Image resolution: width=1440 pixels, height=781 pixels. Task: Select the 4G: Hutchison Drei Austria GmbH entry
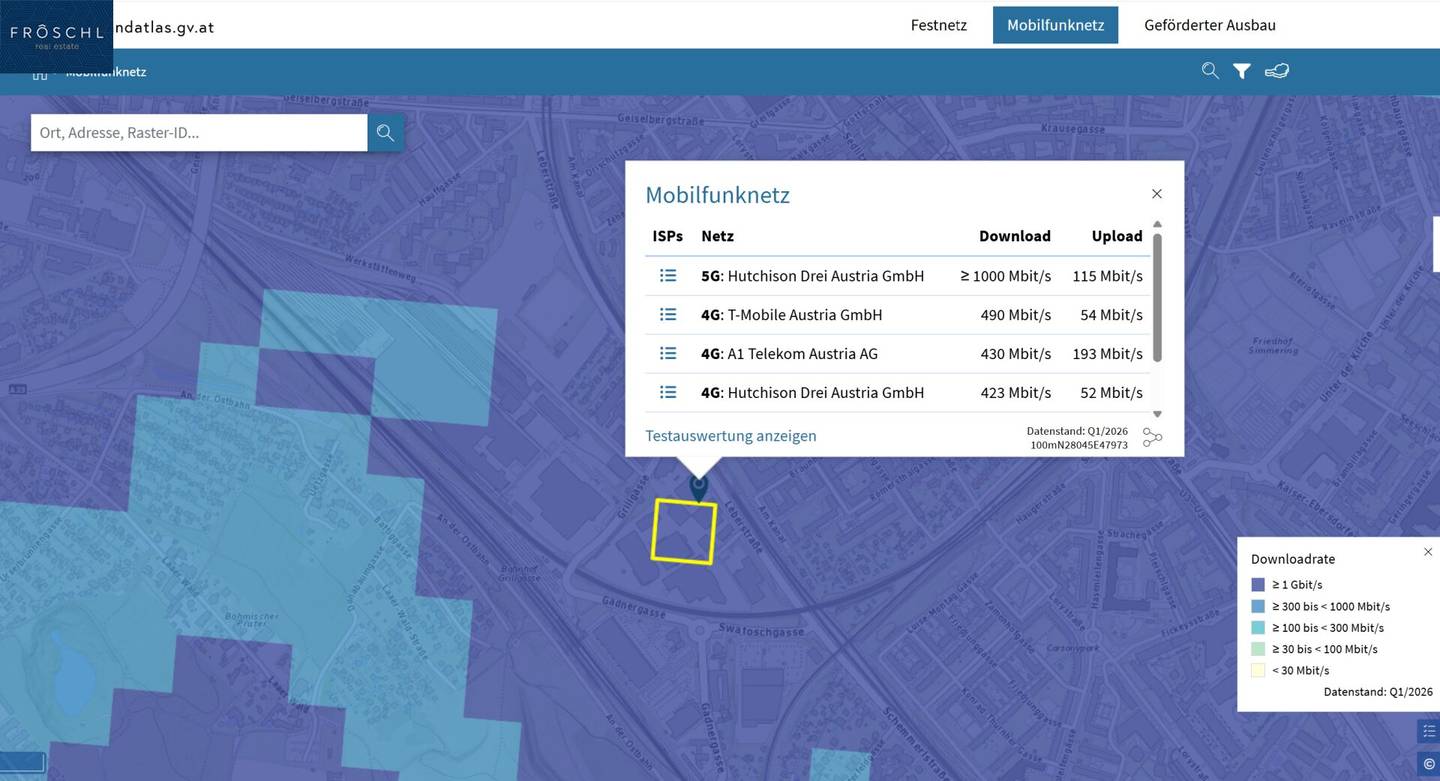pyautogui.click(x=813, y=393)
